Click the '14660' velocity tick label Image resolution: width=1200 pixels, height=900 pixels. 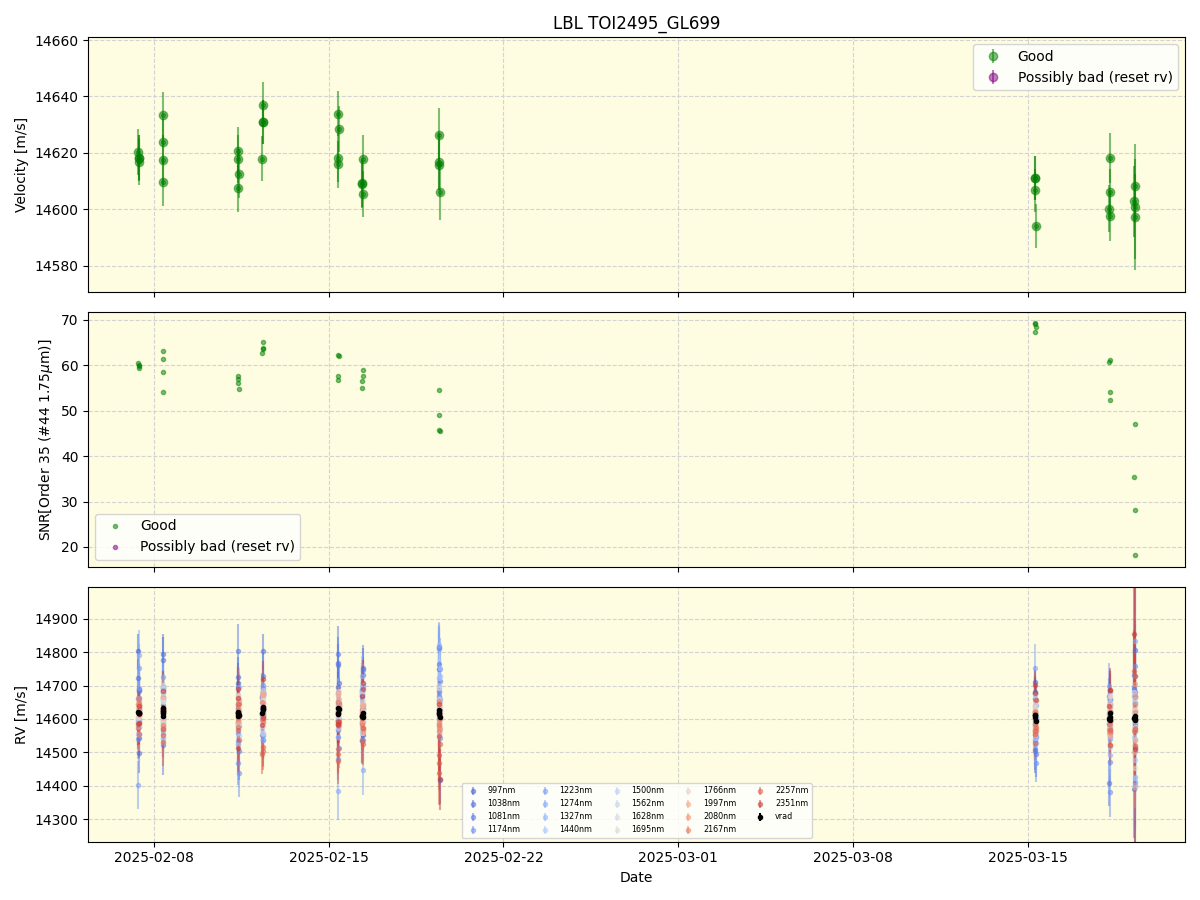(59, 41)
